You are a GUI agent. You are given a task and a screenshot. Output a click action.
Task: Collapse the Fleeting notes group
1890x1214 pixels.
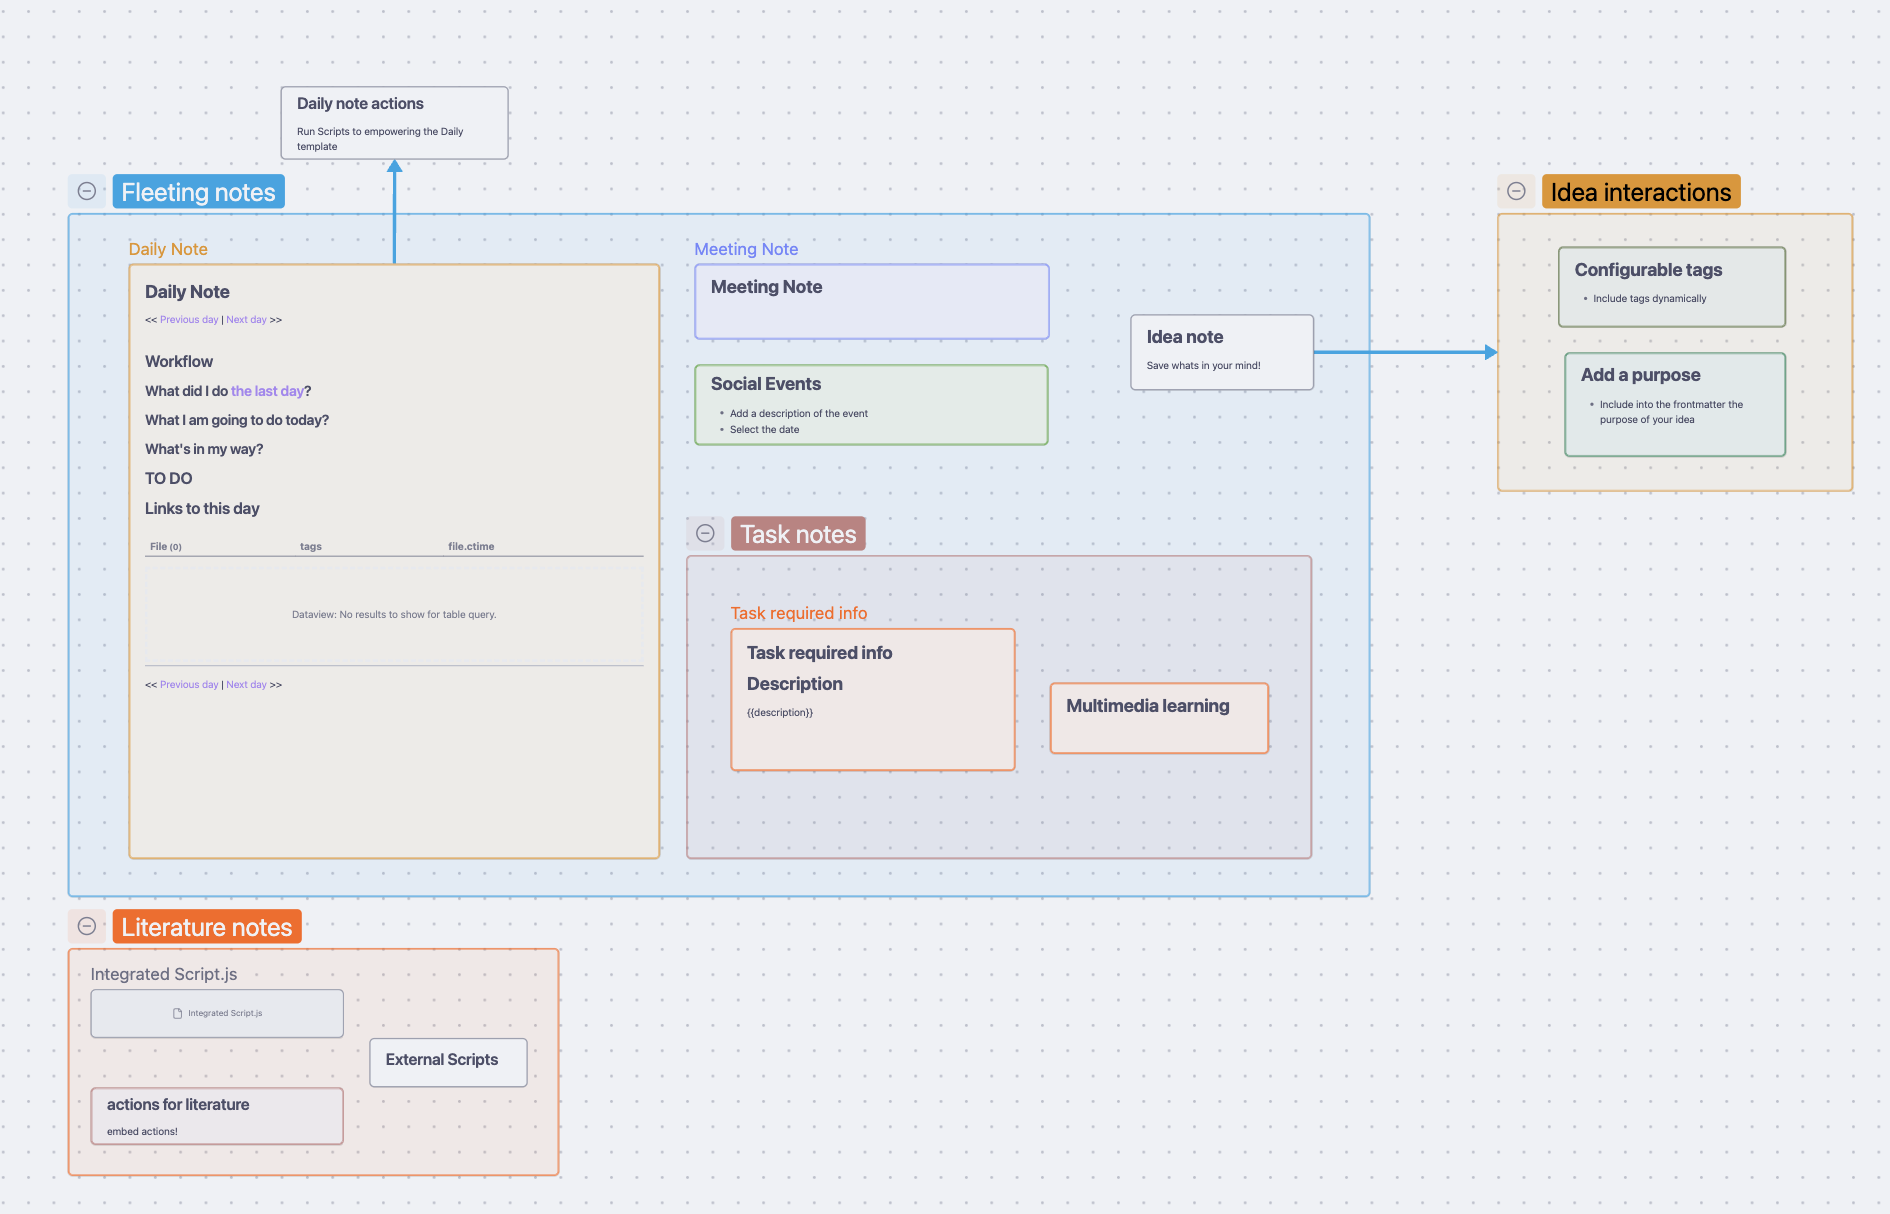click(87, 191)
